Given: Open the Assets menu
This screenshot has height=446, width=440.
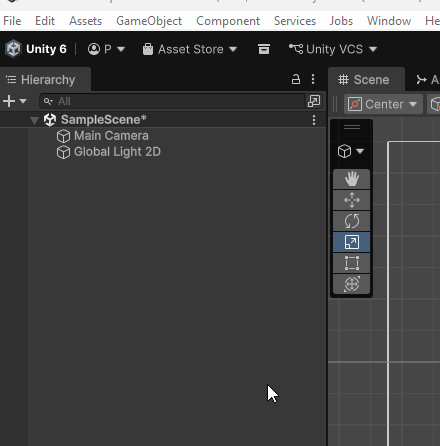Looking at the screenshot, I should pyautogui.click(x=85, y=21).
